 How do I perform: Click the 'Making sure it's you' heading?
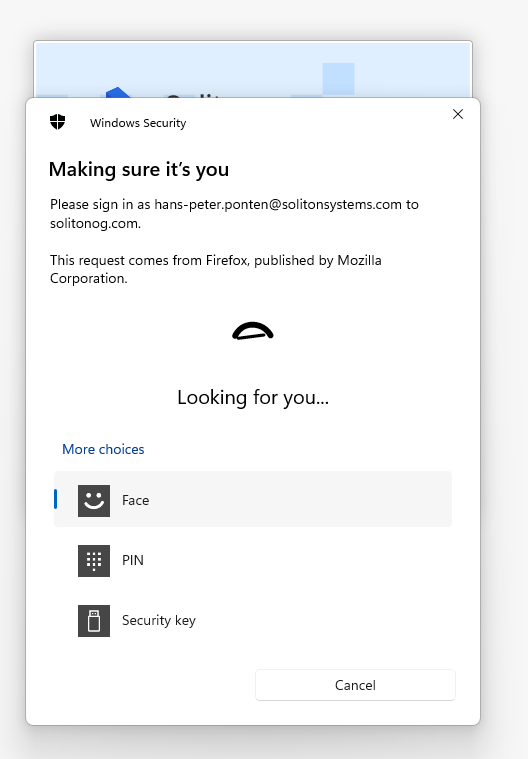[x=139, y=170]
